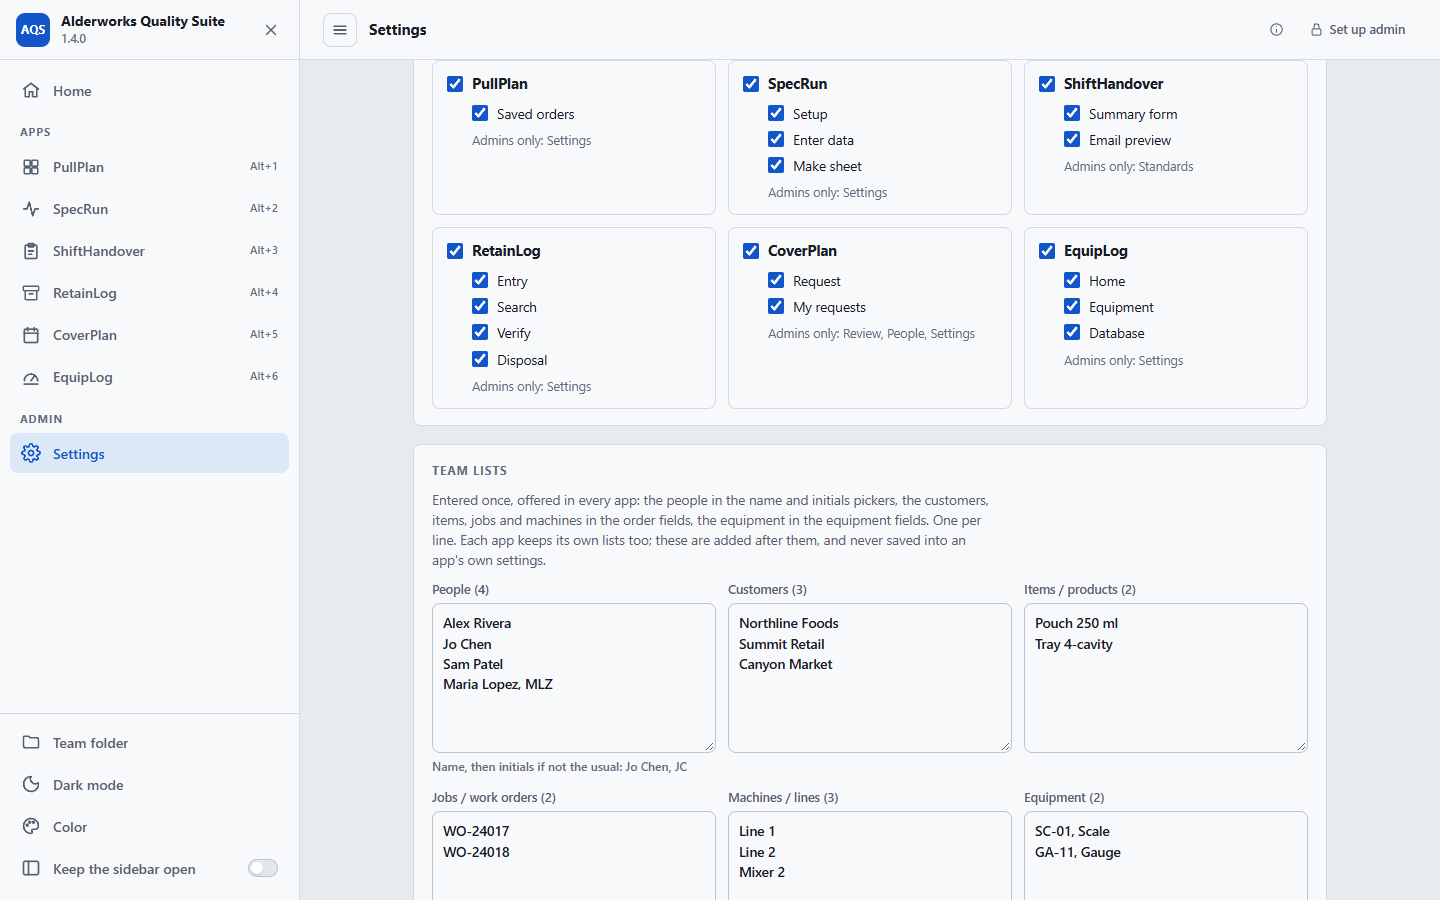Click the ShiftHandover clipboard icon in sidebar
The image size is (1440, 900).
point(31,251)
